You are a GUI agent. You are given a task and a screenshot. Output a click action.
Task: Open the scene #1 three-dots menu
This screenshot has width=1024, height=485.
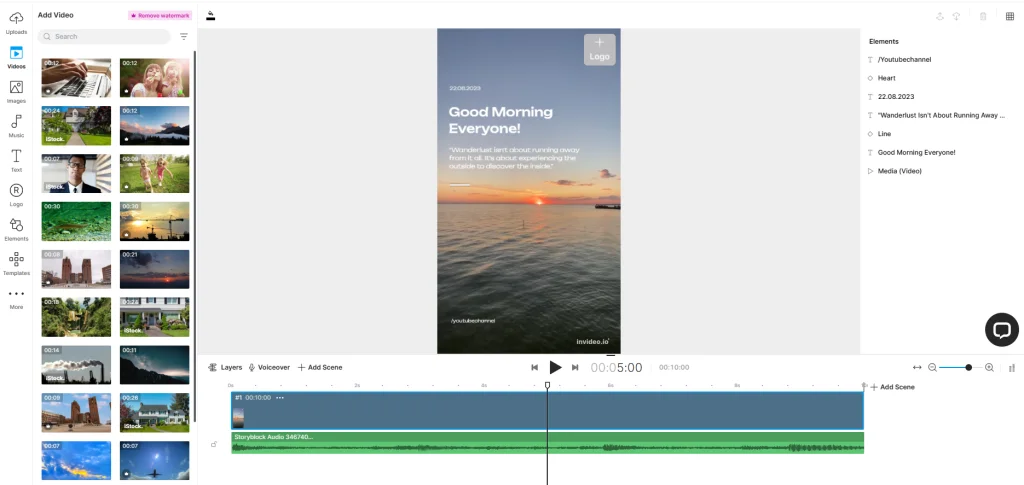coord(280,398)
